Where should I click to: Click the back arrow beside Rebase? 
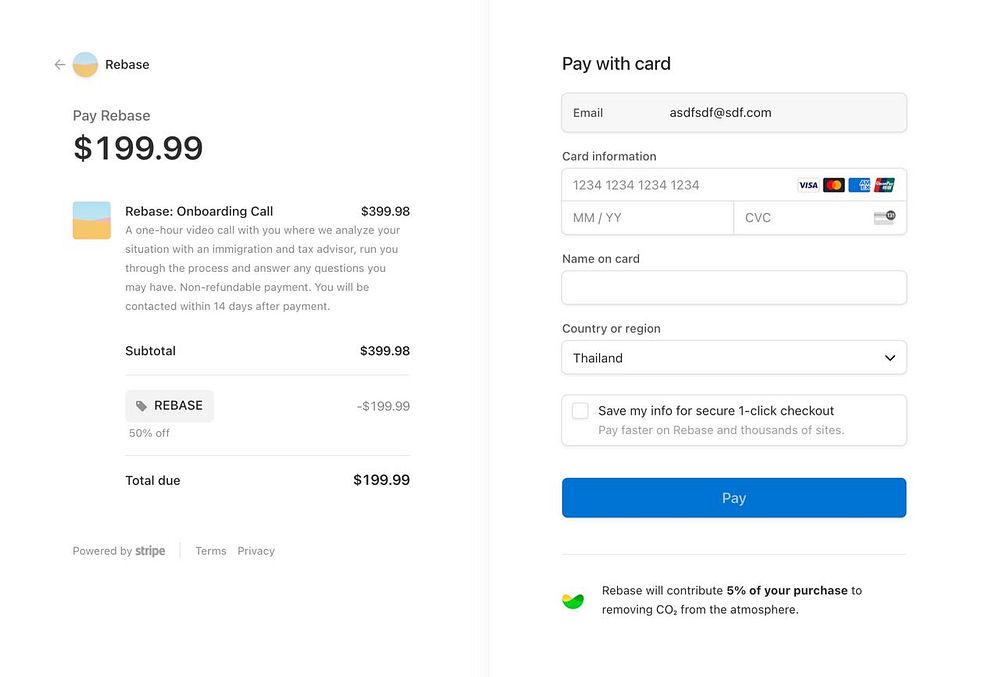click(60, 65)
